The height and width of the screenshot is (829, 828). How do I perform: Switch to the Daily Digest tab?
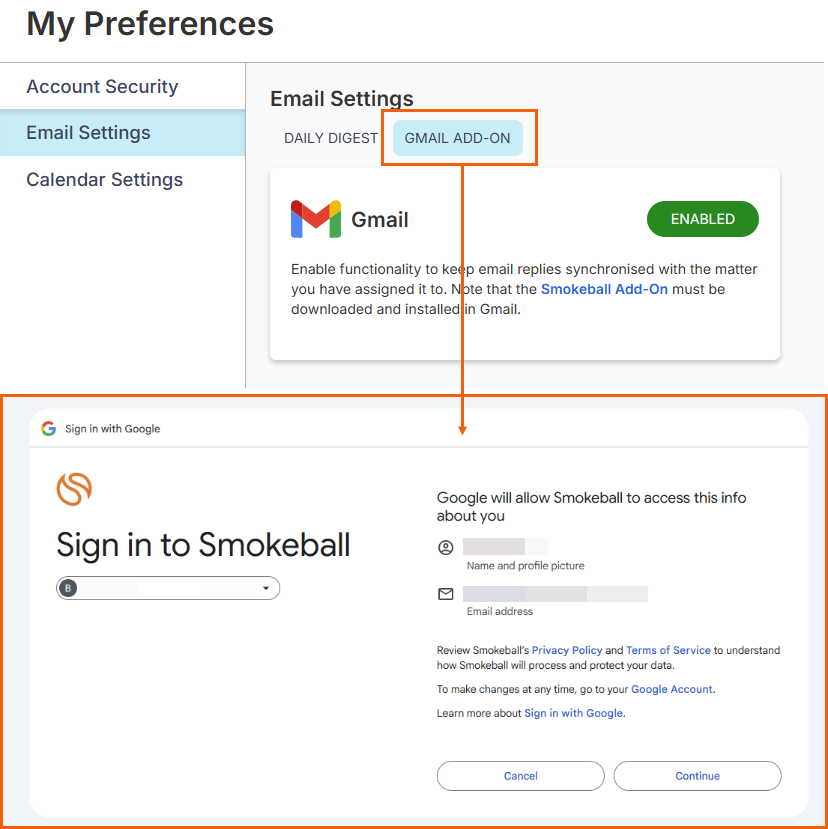[331, 138]
